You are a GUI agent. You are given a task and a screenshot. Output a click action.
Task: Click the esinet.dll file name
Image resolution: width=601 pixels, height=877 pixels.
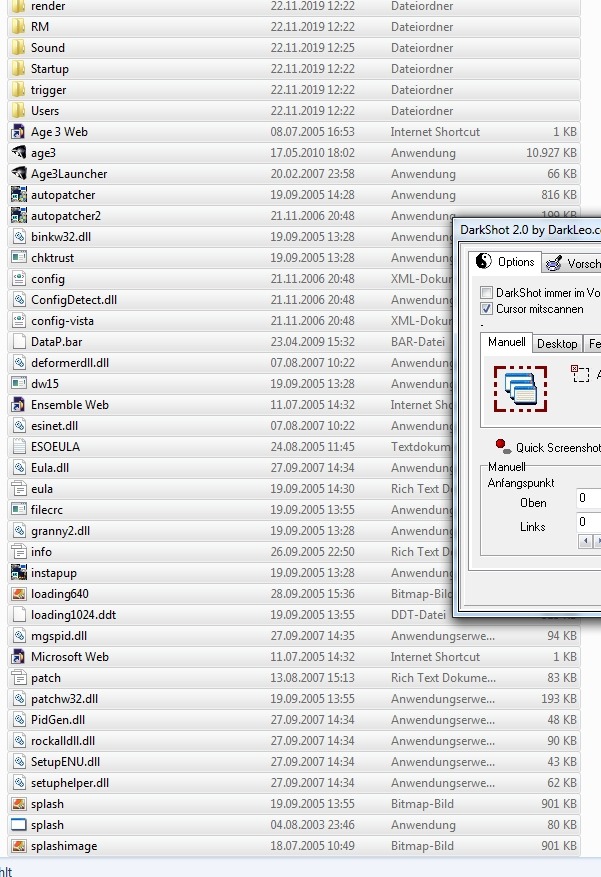click(x=54, y=426)
